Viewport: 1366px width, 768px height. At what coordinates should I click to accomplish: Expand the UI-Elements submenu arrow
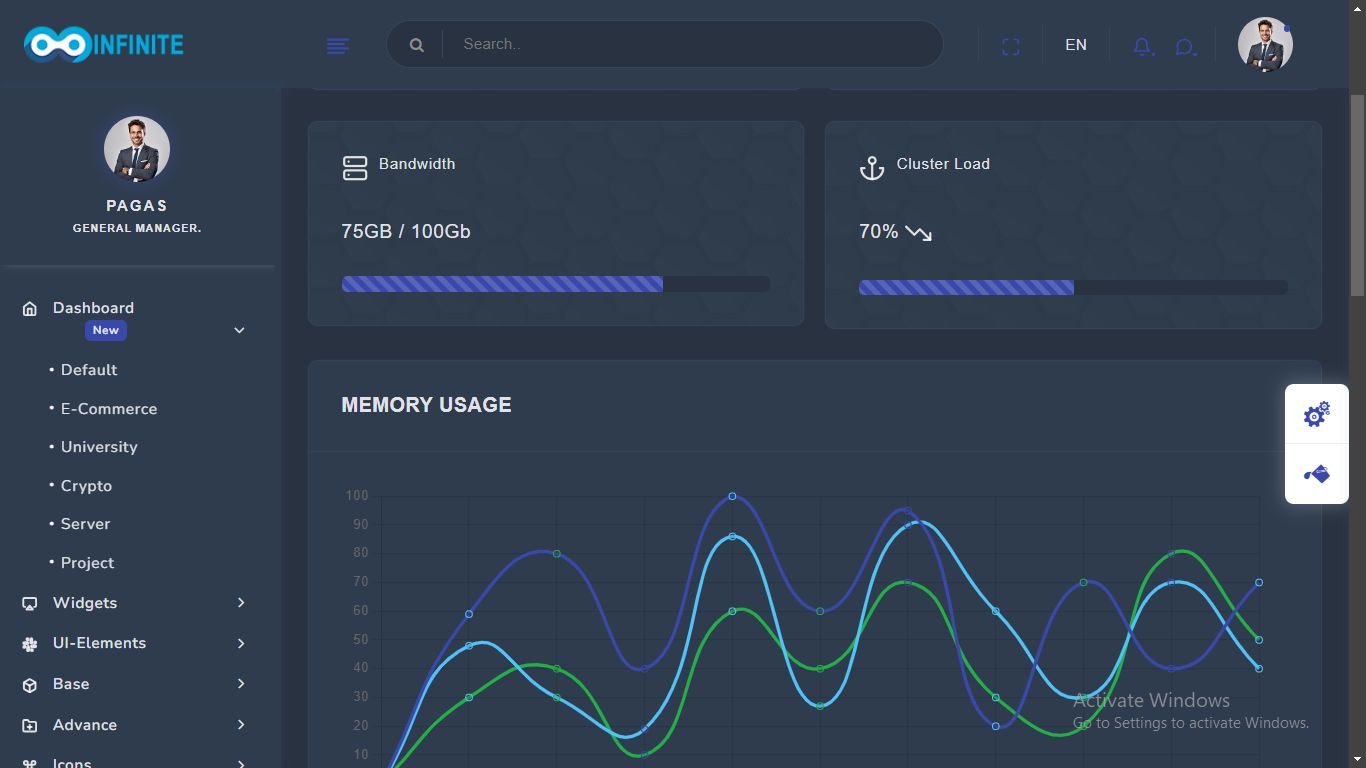pos(241,643)
